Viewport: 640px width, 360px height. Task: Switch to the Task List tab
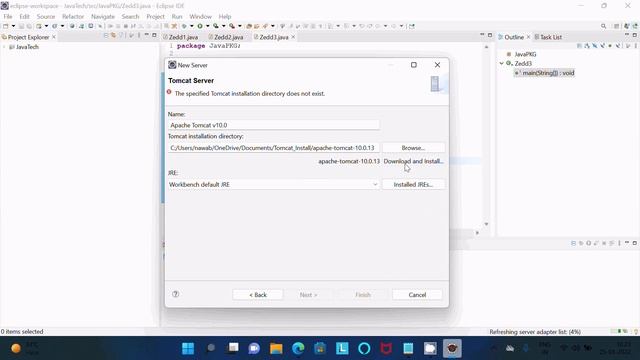pos(548,37)
